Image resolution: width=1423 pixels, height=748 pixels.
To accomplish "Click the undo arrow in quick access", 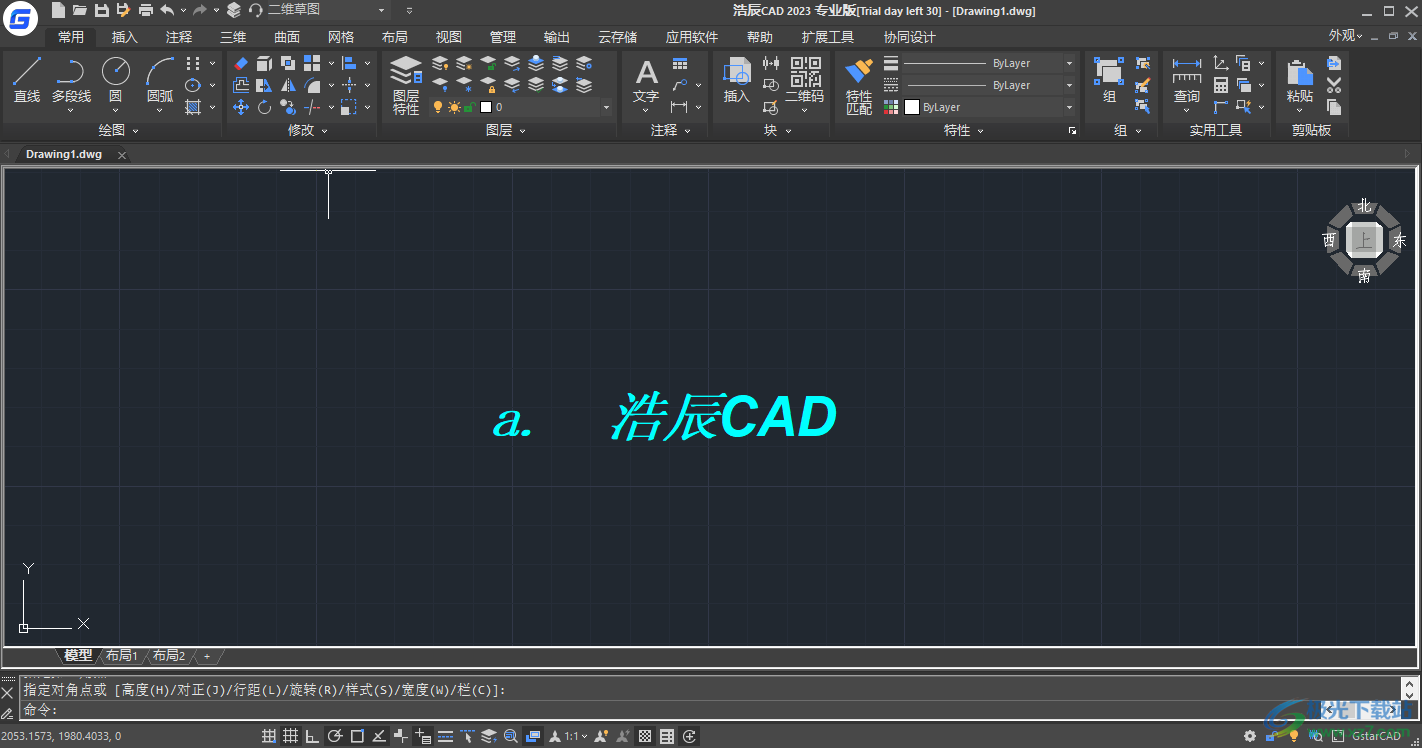I will 167,10.
